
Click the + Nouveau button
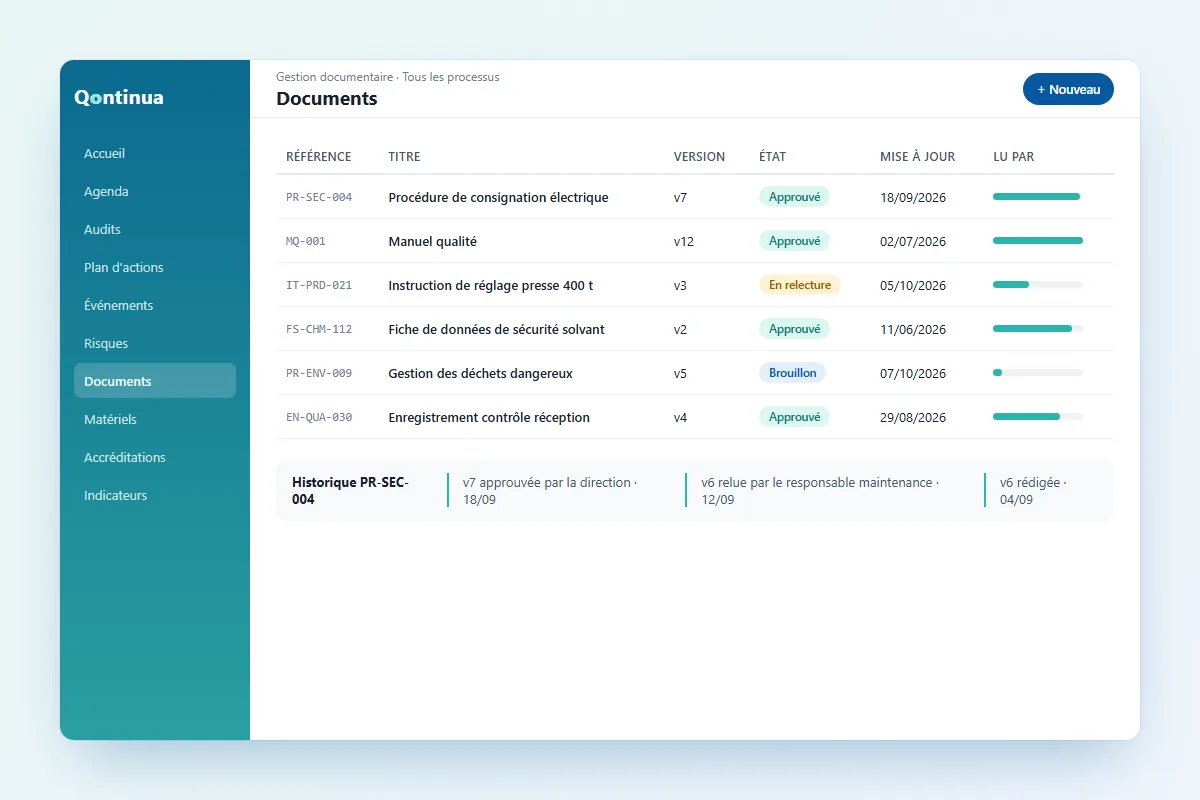click(1068, 89)
